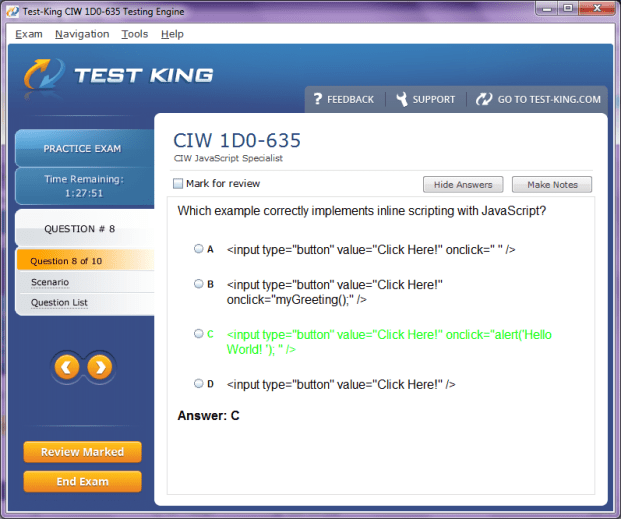Click the Answer: C text

tap(208, 416)
